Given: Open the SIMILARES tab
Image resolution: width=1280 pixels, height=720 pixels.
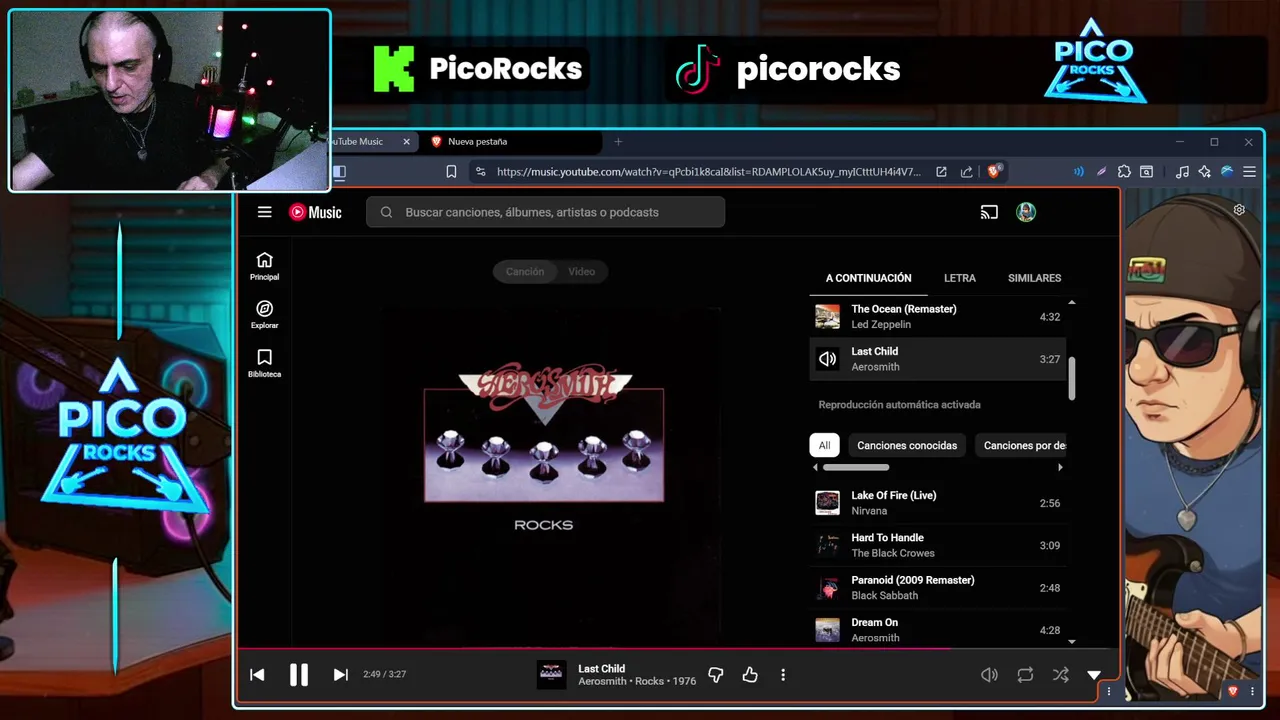Looking at the screenshot, I should [x=1034, y=278].
